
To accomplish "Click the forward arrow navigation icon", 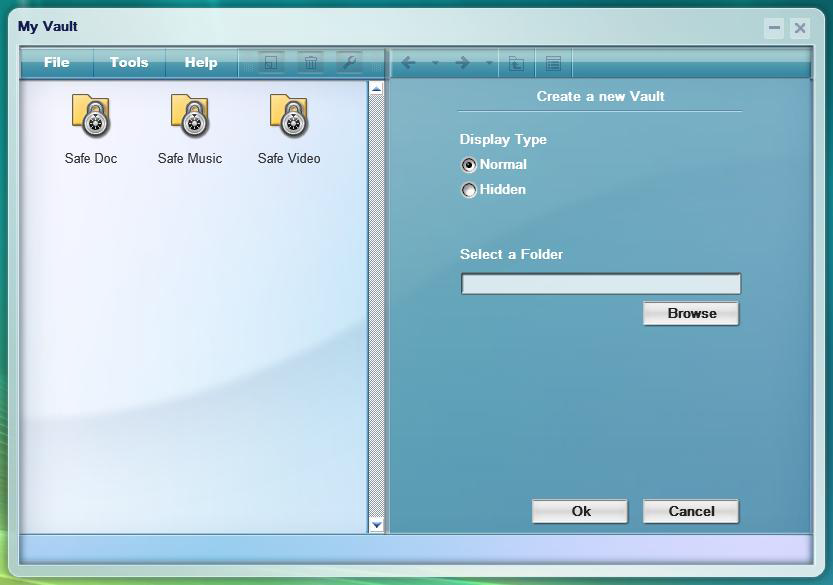I will [x=463, y=63].
